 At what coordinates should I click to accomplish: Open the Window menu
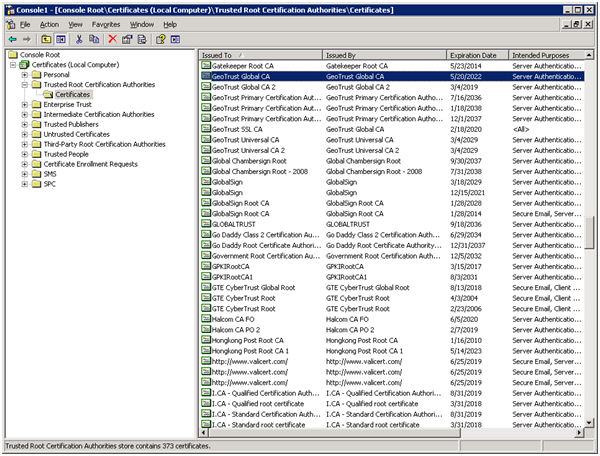pos(142,24)
